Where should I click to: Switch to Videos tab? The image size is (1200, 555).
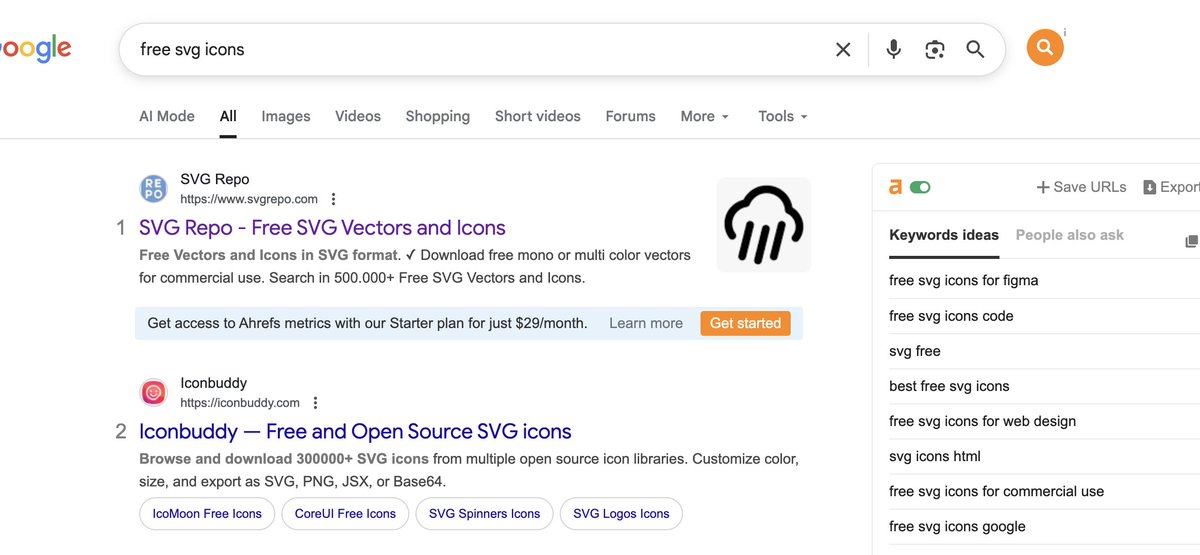click(358, 116)
